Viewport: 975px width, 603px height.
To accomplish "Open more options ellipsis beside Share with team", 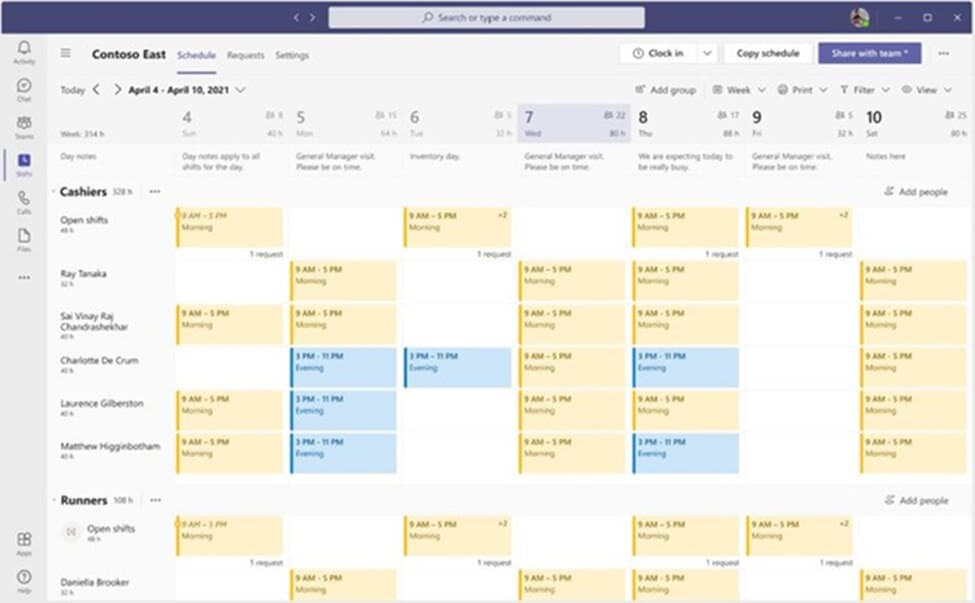I will click(943, 53).
